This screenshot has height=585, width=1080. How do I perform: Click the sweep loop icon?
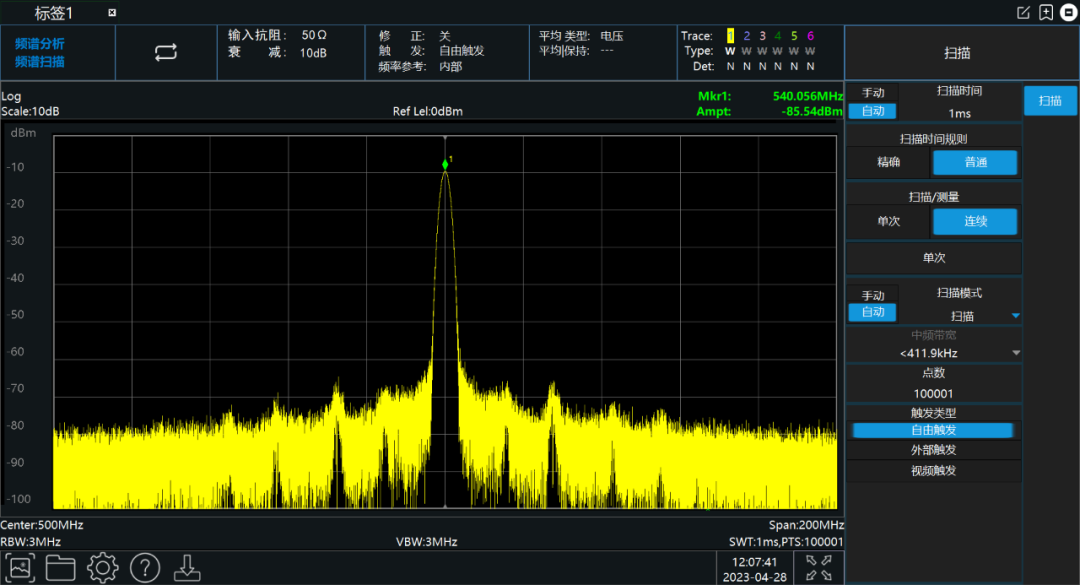tap(166, 52)
